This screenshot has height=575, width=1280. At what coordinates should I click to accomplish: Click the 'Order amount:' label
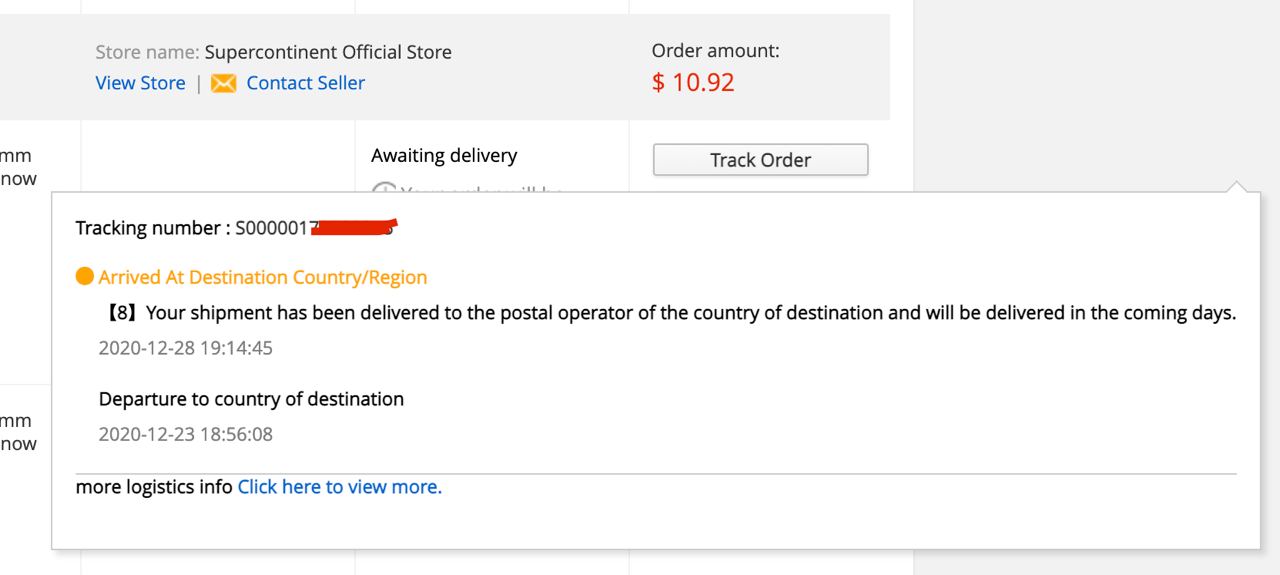point(715,51)
